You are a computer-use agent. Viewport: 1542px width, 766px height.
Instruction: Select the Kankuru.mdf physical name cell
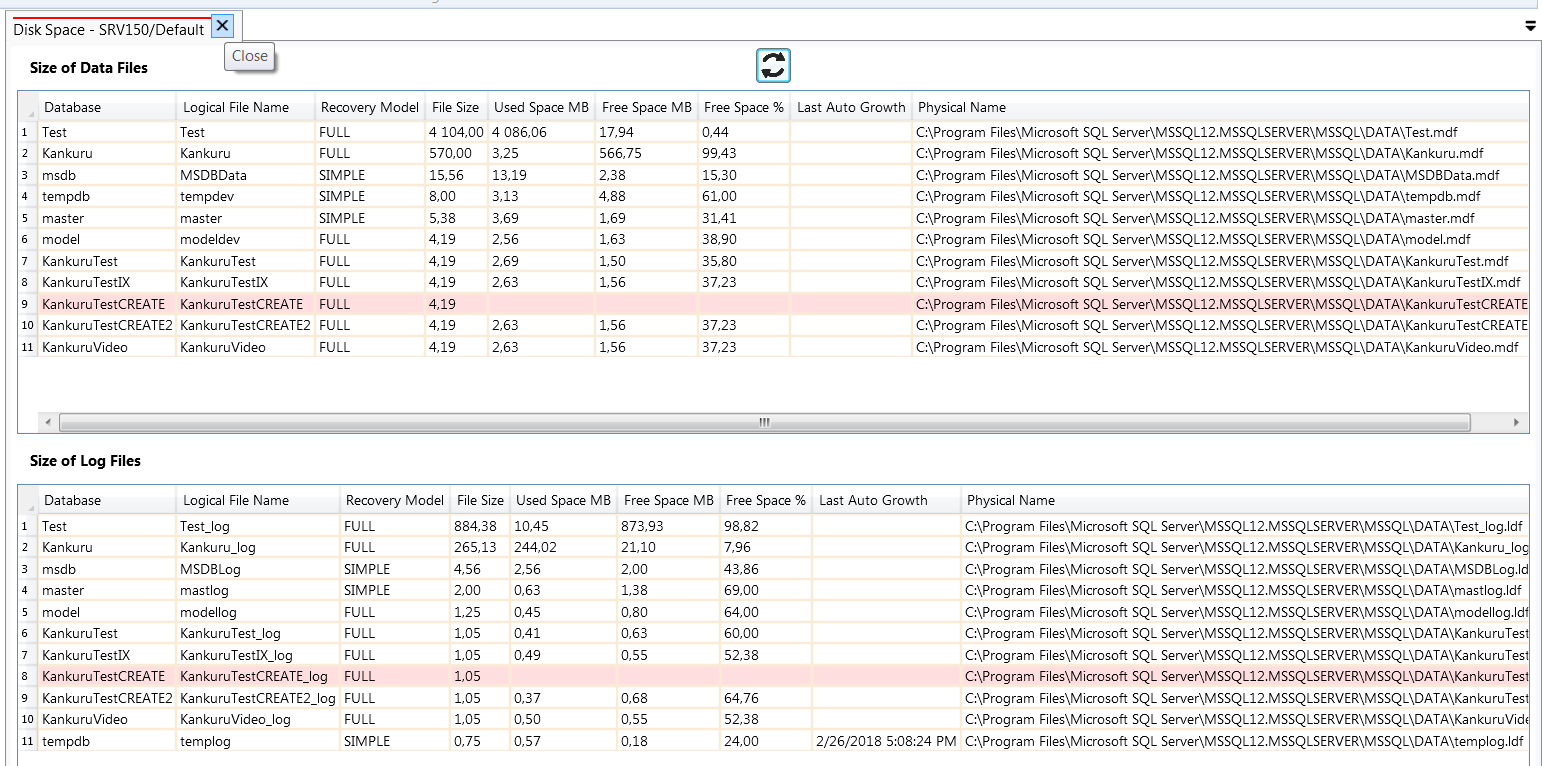pos(1220,153)
